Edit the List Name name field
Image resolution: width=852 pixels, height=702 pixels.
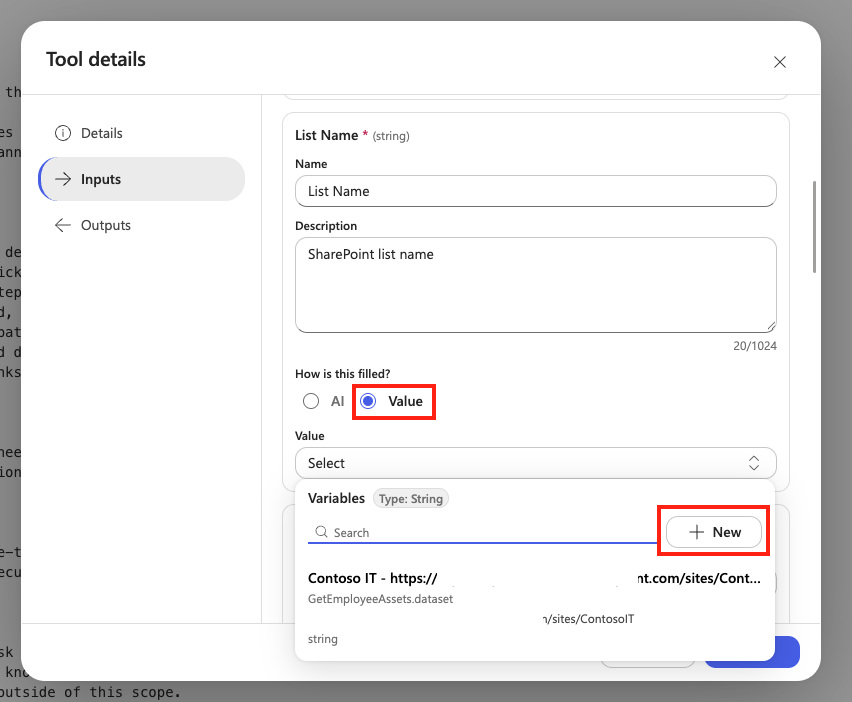535,191
